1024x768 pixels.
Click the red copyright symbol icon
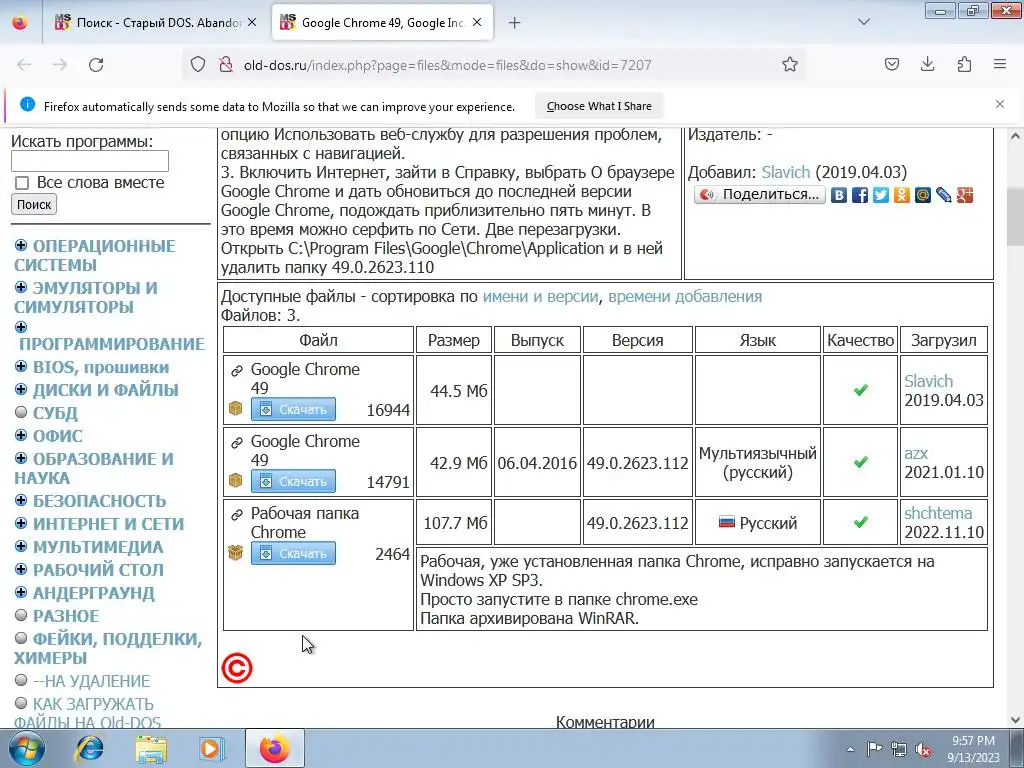236,668
